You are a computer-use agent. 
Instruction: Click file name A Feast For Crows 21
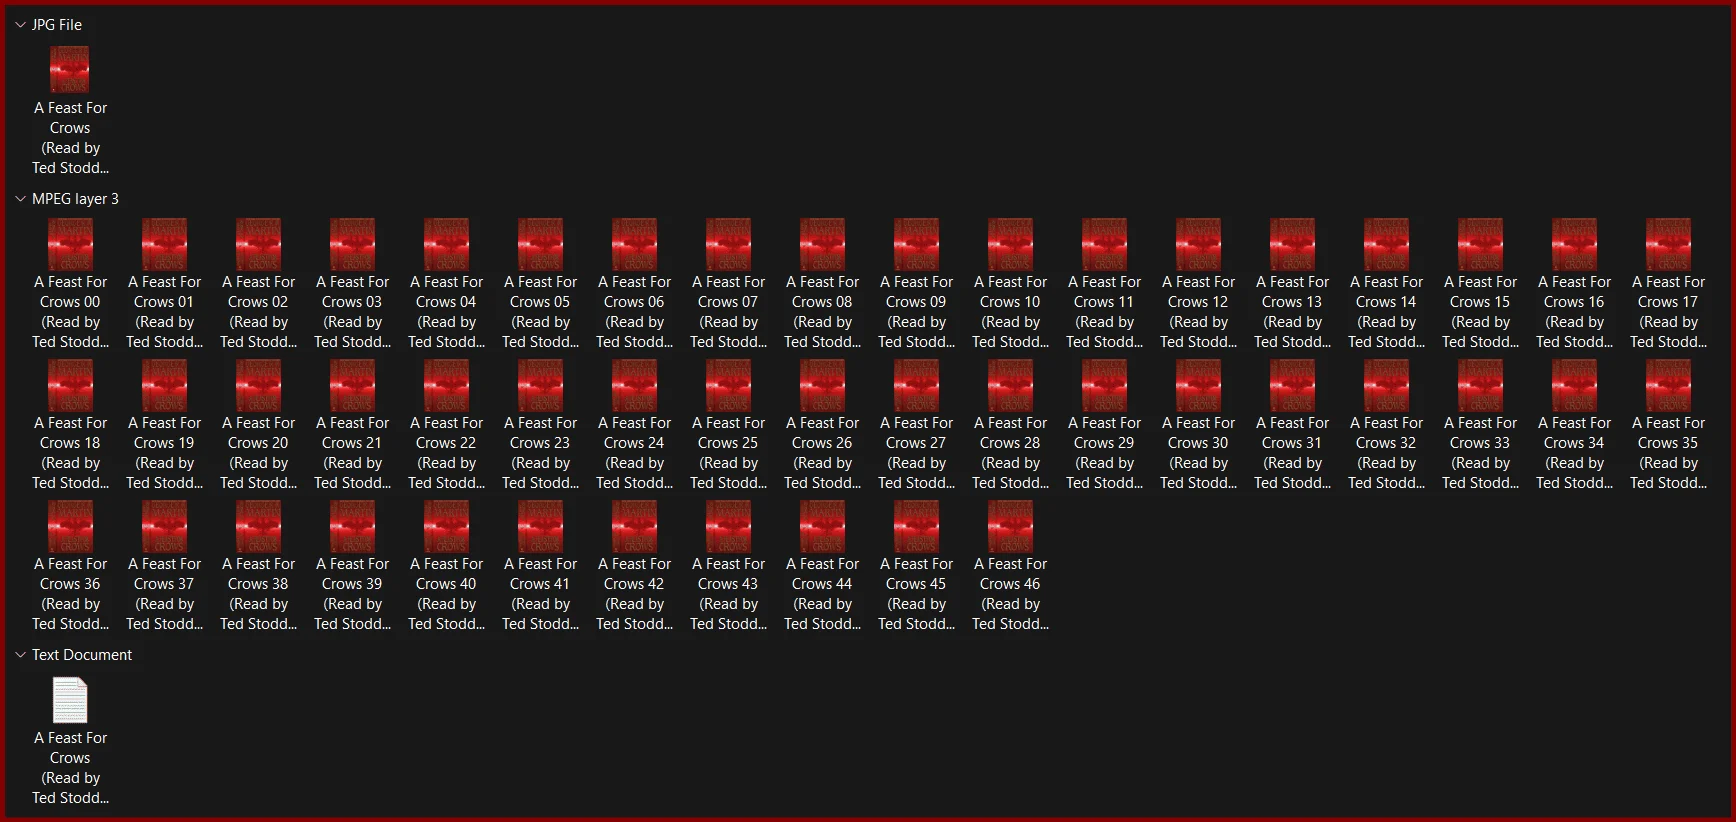(352, 453)
